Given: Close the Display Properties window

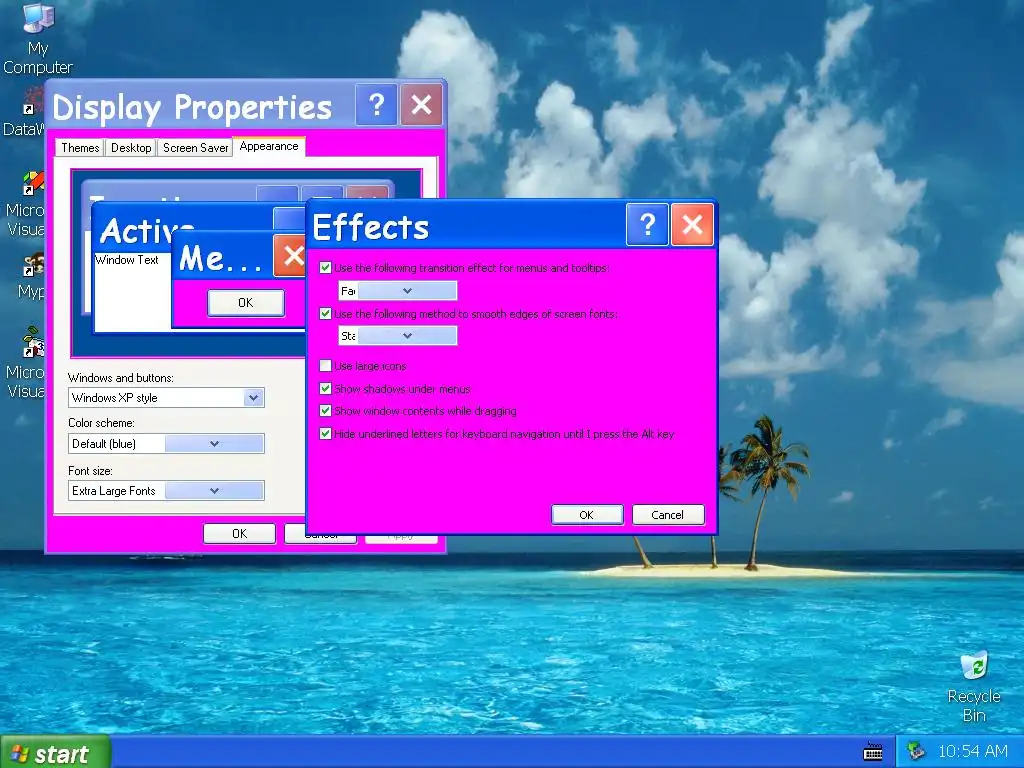Looking at the screenshot, I should 421,104.
